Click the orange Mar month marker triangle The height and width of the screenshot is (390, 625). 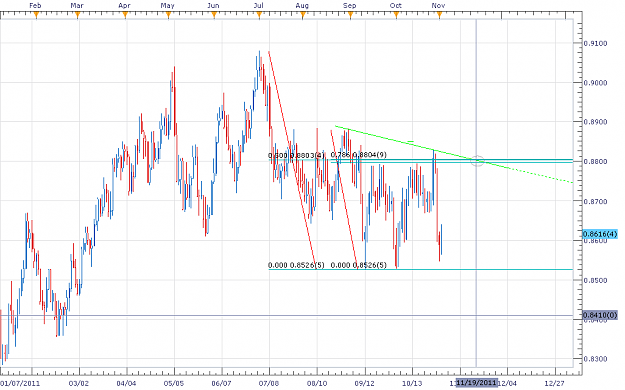point(78,15)
